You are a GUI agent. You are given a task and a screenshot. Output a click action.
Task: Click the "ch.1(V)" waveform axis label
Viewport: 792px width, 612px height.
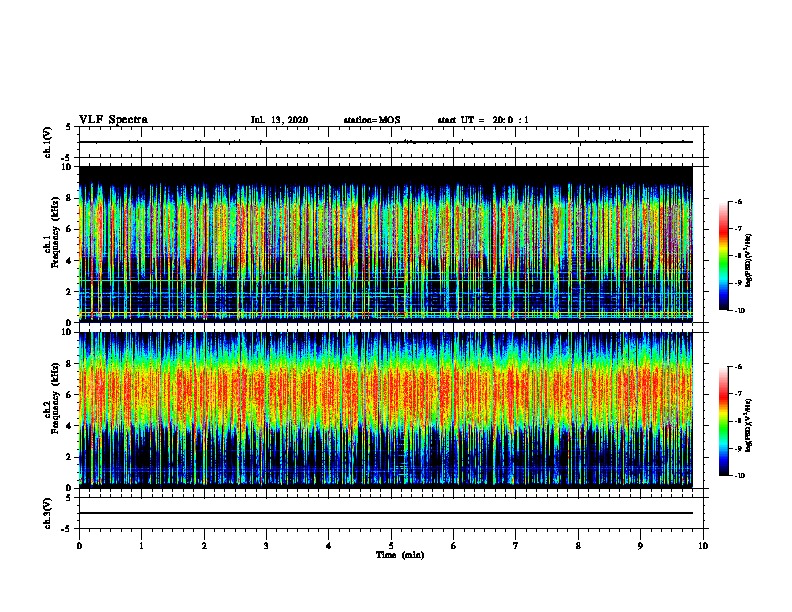(x=48, y=142)
